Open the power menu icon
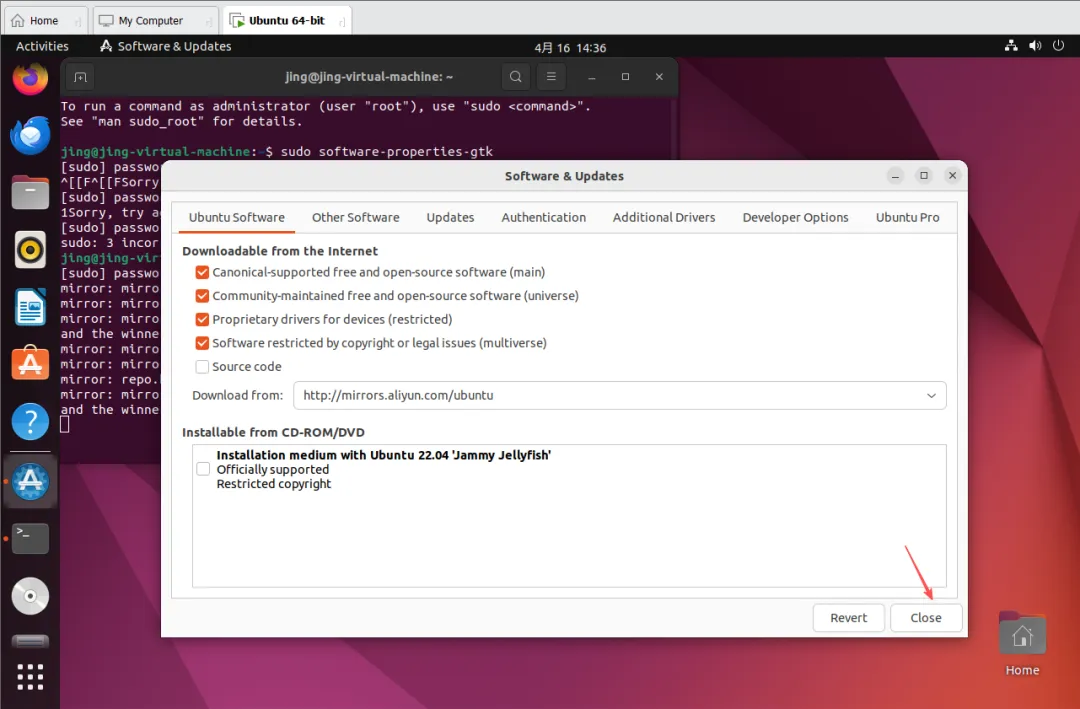The width and height of the screenshot is (1080, 709). coord(1059,46)
